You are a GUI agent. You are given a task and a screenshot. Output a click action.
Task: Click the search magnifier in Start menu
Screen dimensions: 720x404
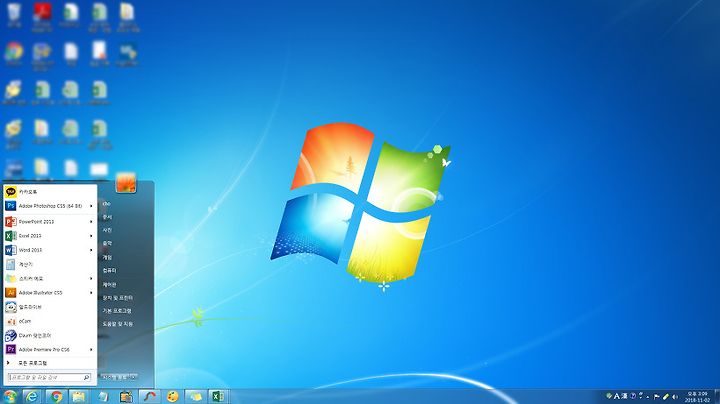point(86,377)
